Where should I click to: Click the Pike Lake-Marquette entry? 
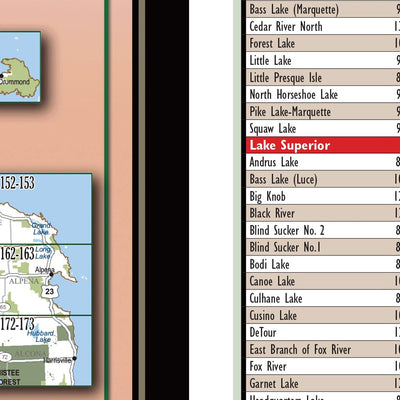[323, 111]
